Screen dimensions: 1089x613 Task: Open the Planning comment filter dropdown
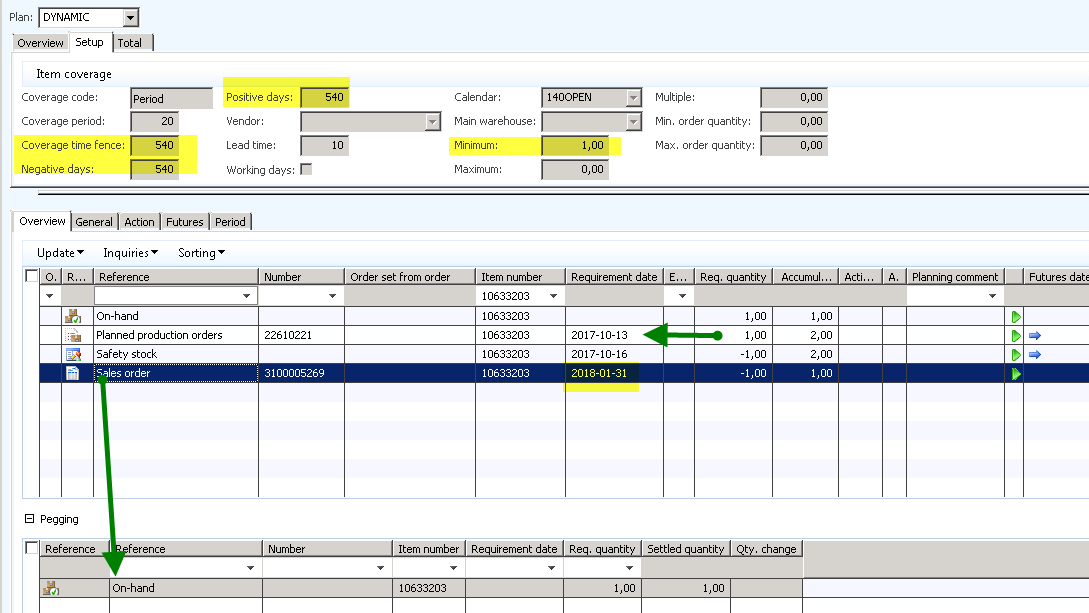(992, 296)
